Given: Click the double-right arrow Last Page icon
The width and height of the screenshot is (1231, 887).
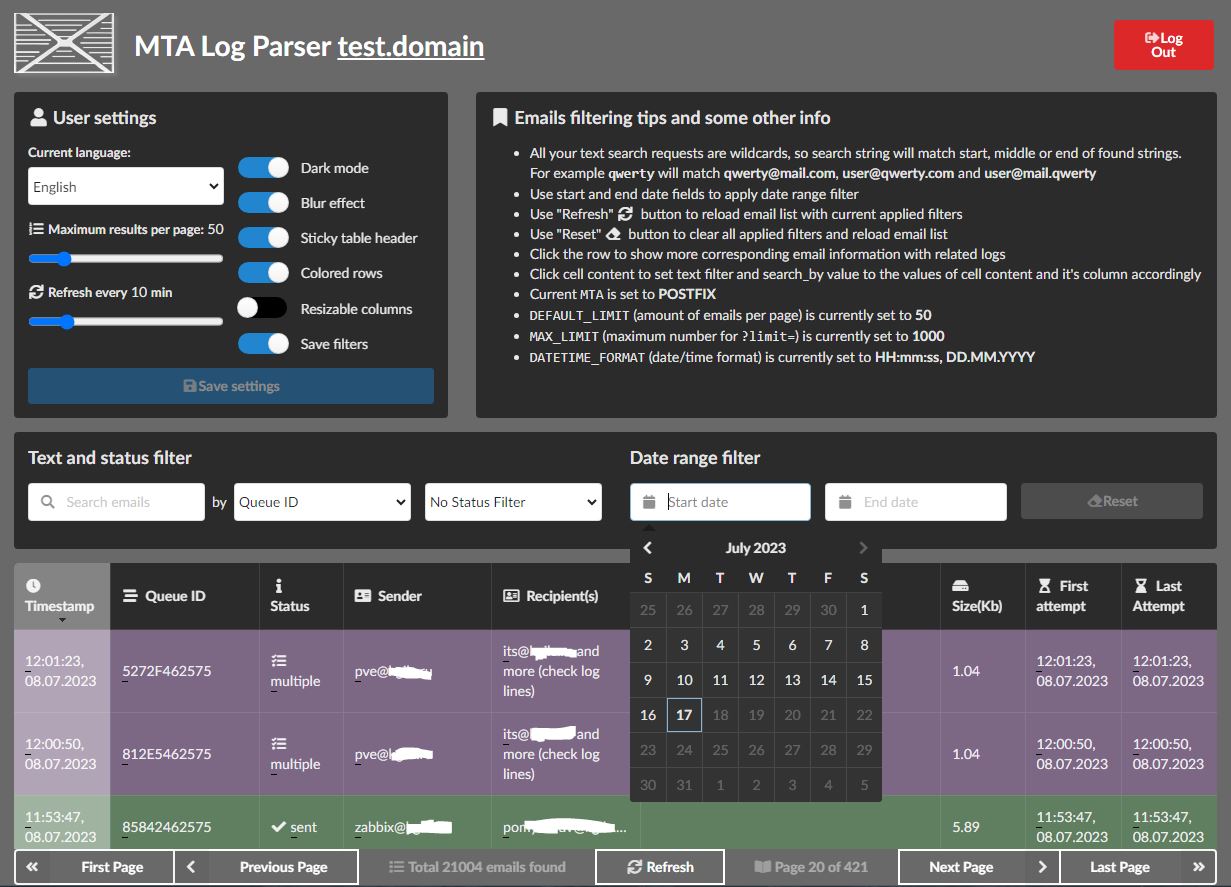Looking at the screenshot, I should (1198, 867).
